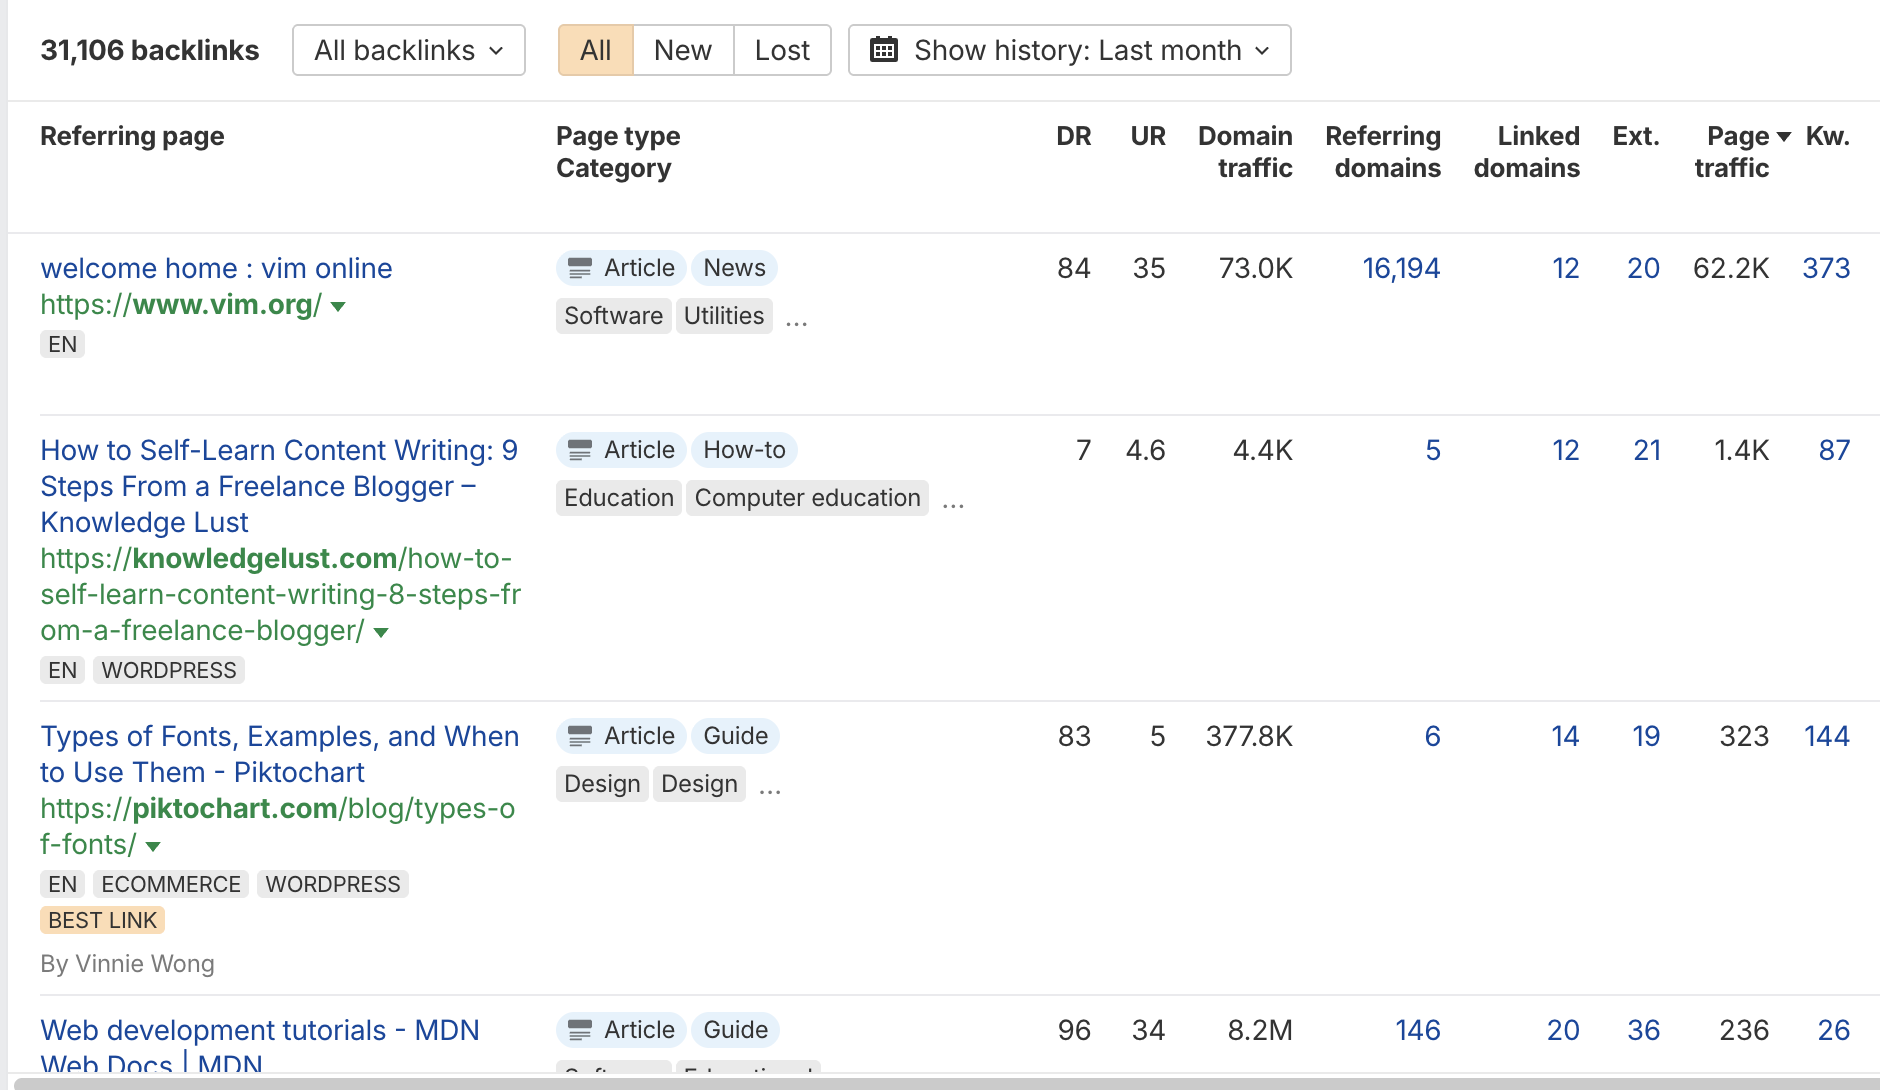Open the All backlinks dropdown
1880x1090 pixels.
pyautogui.click(x=408, y=50)
